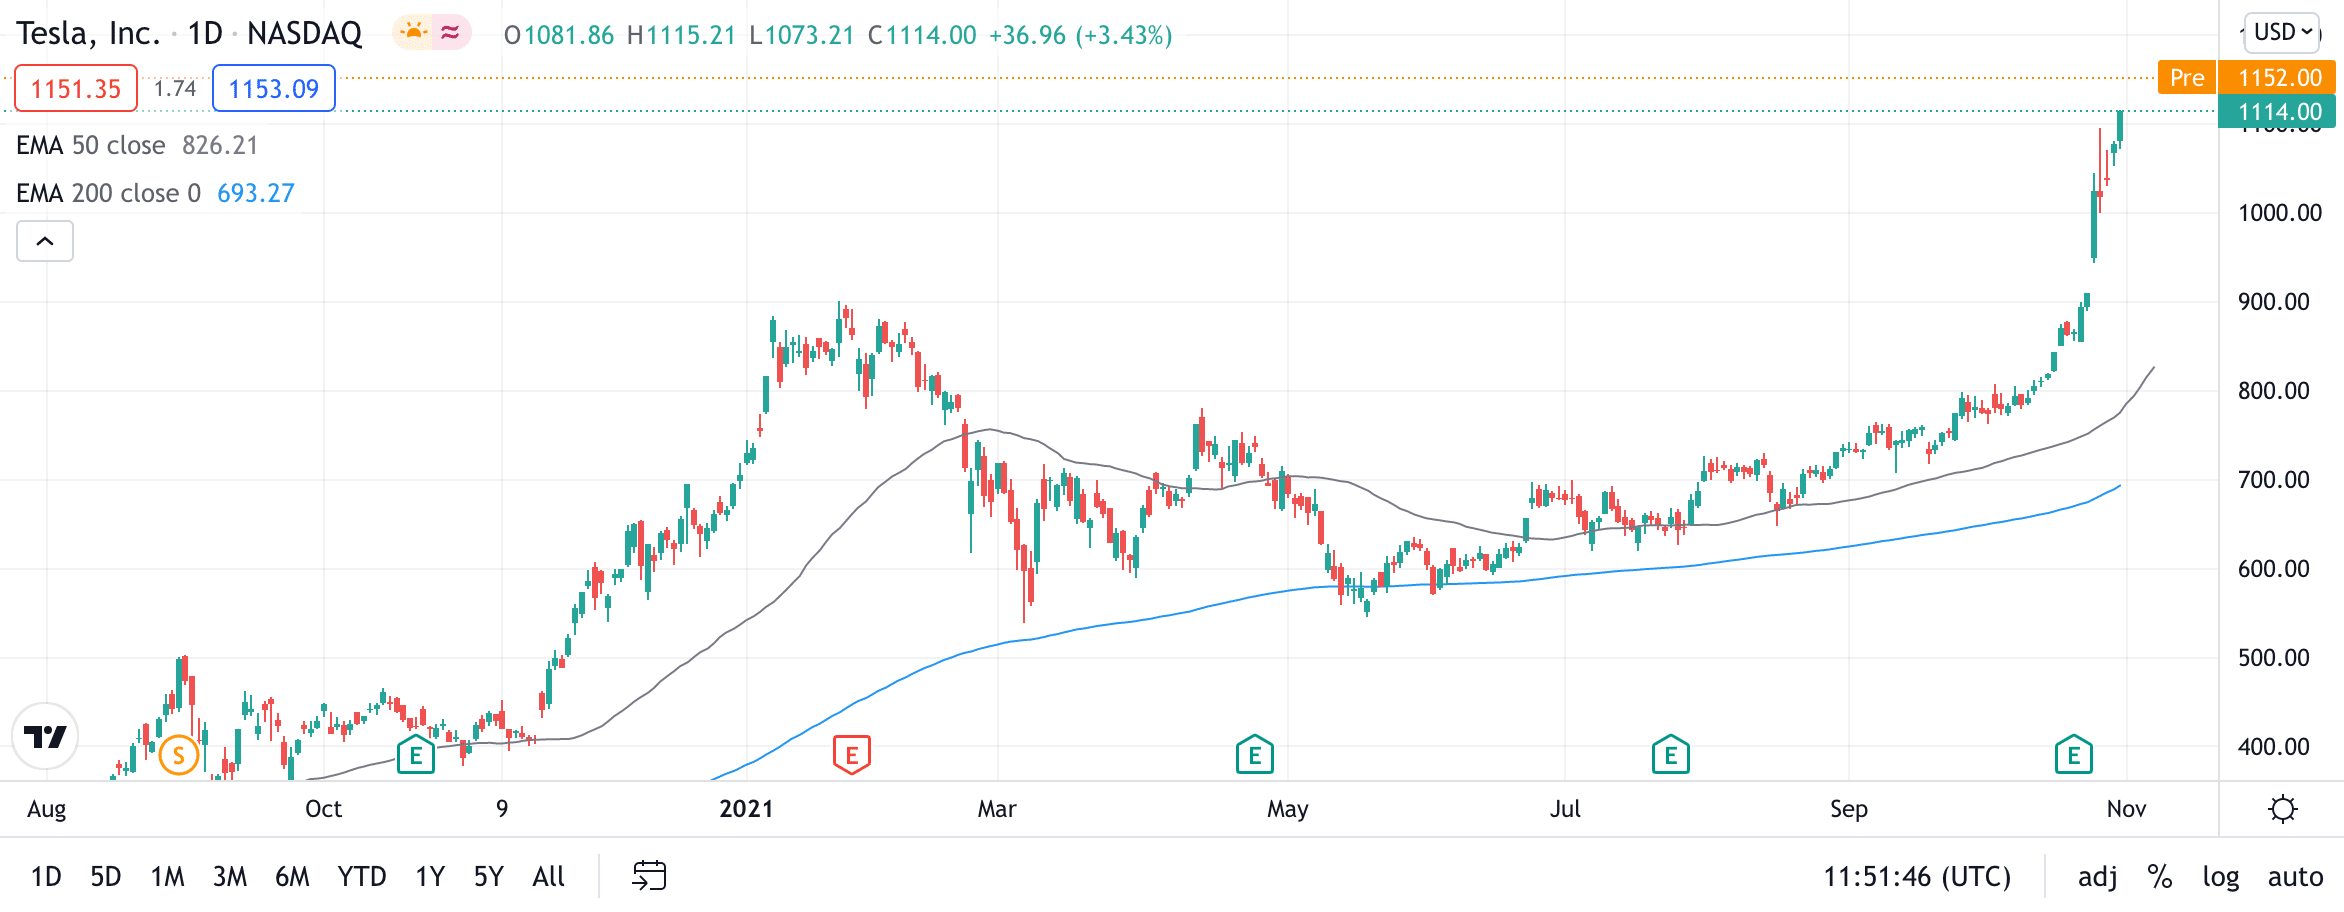
Task: Click the 1.74 spread value
Action: [x=175, y=88]
